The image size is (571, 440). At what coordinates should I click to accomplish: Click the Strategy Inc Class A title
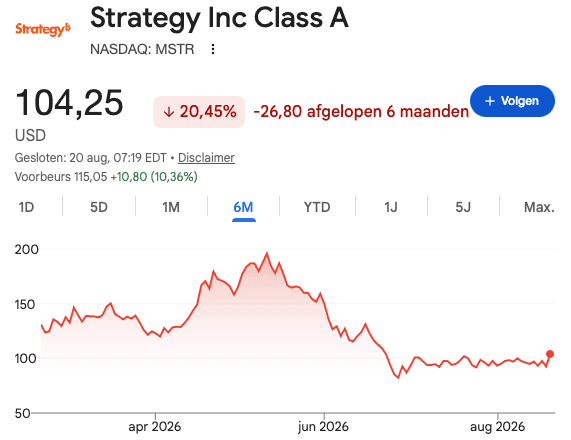[219, 17]
